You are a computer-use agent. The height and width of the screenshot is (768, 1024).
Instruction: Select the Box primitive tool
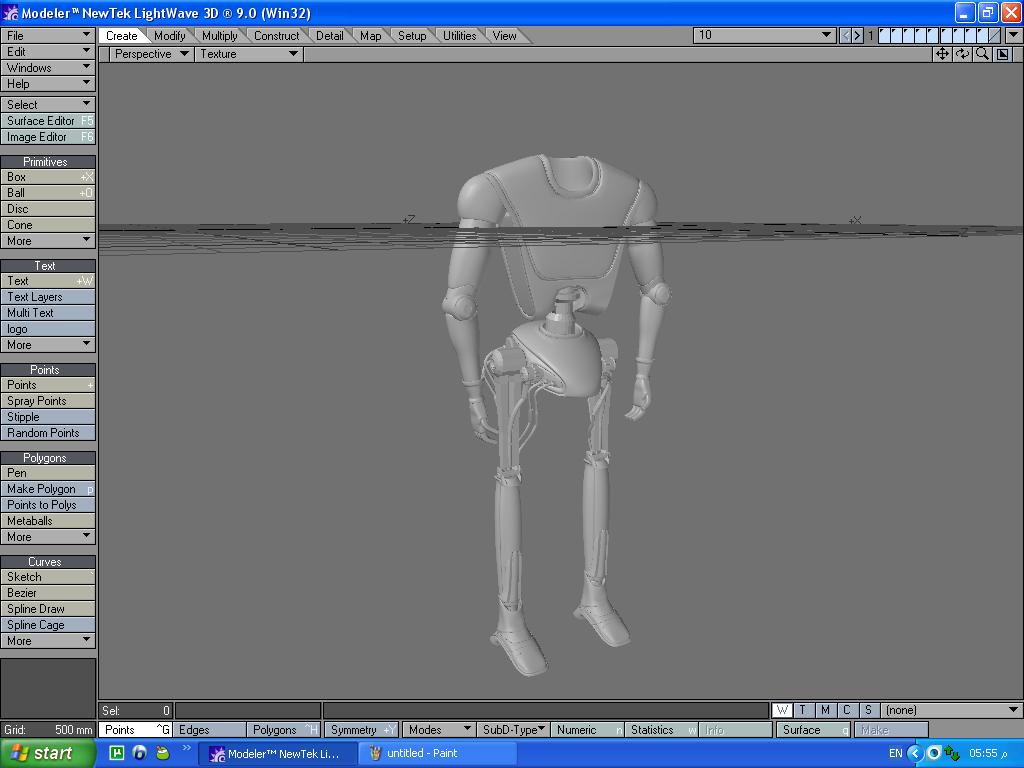(48, 177)
